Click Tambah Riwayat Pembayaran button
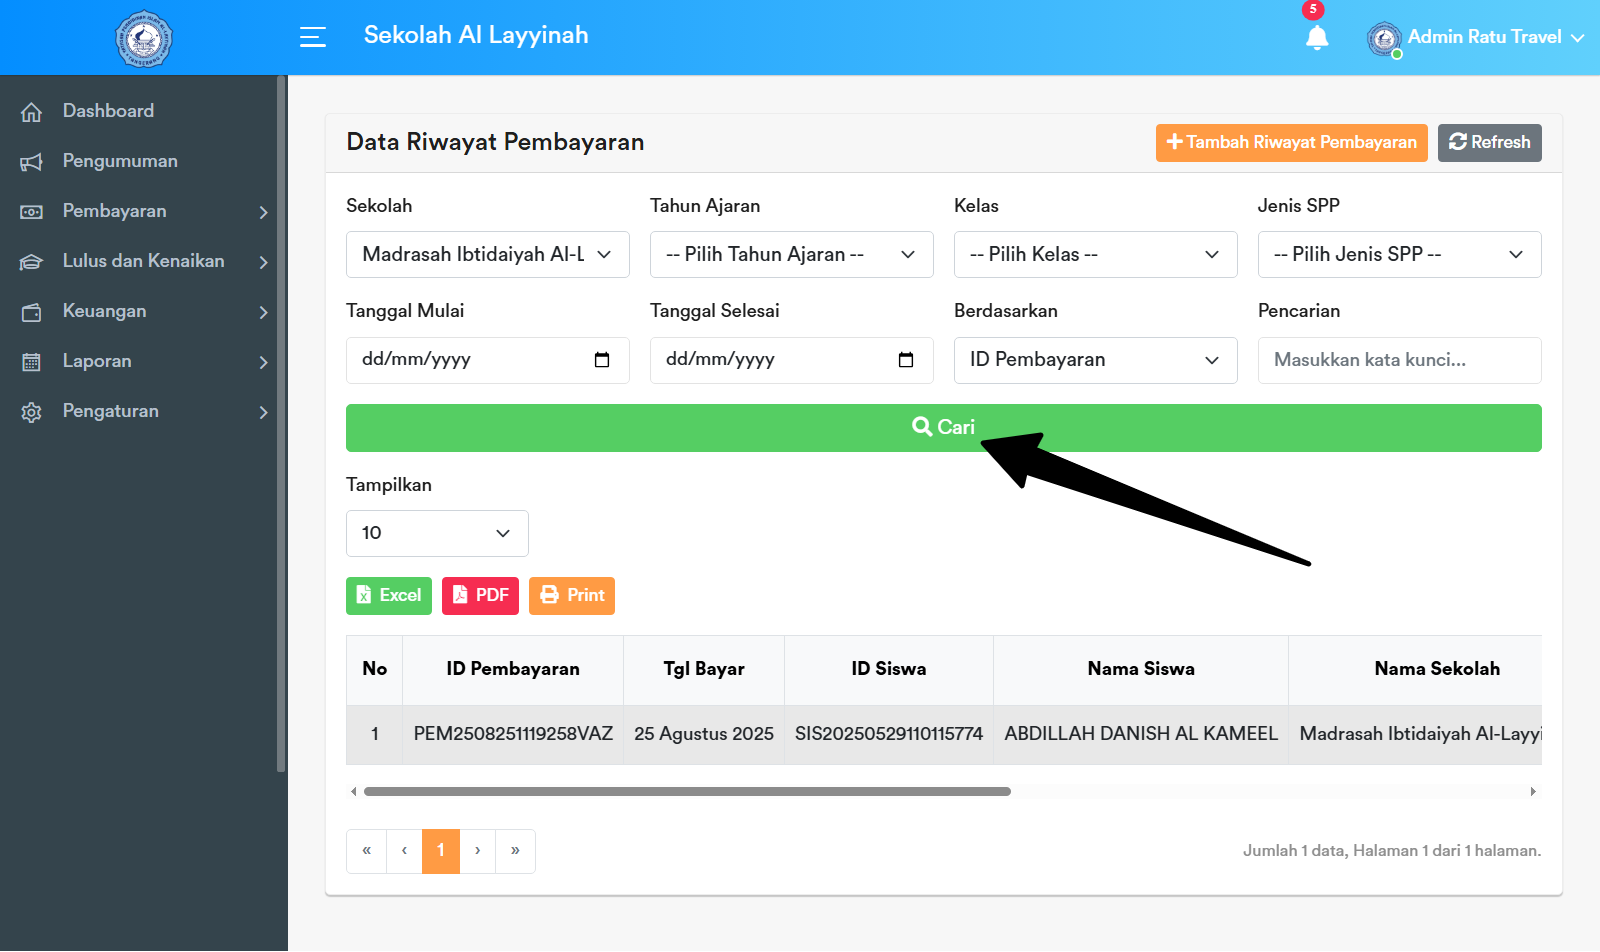Viewport: 1600px width, 952px height. point(1291,143)
